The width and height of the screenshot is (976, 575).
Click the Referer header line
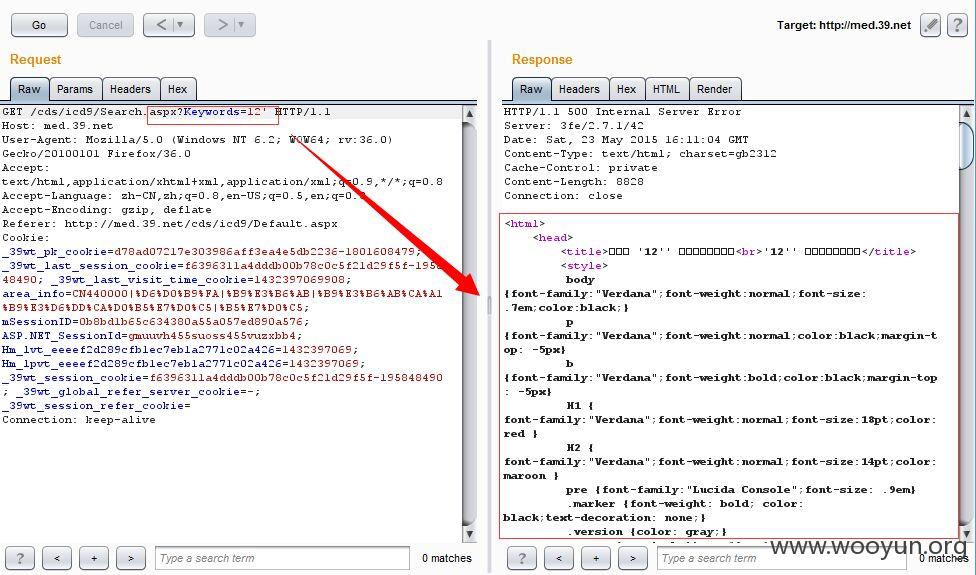coord(170,223)
